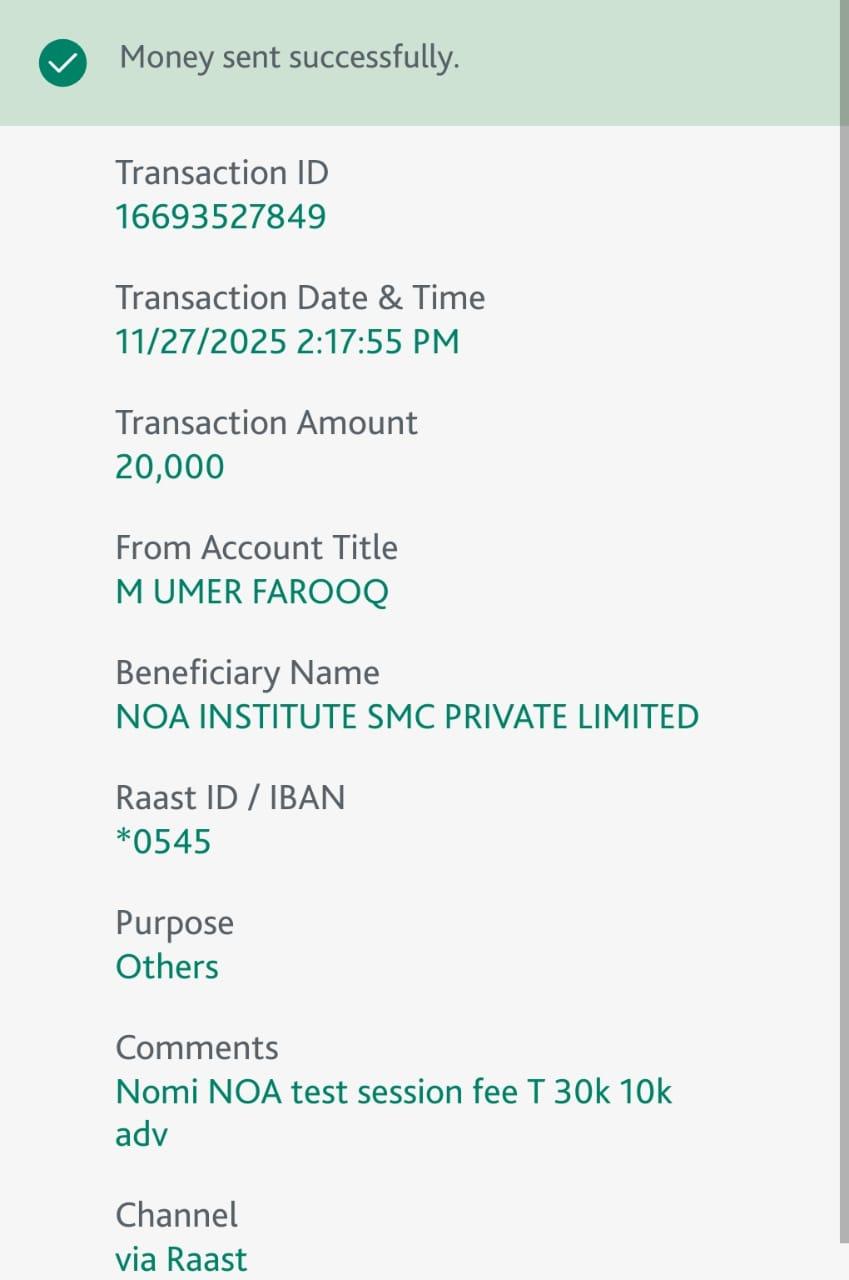Click the From Account Title label
This screenshot has width=849, height=1280.
click(256, 548)
